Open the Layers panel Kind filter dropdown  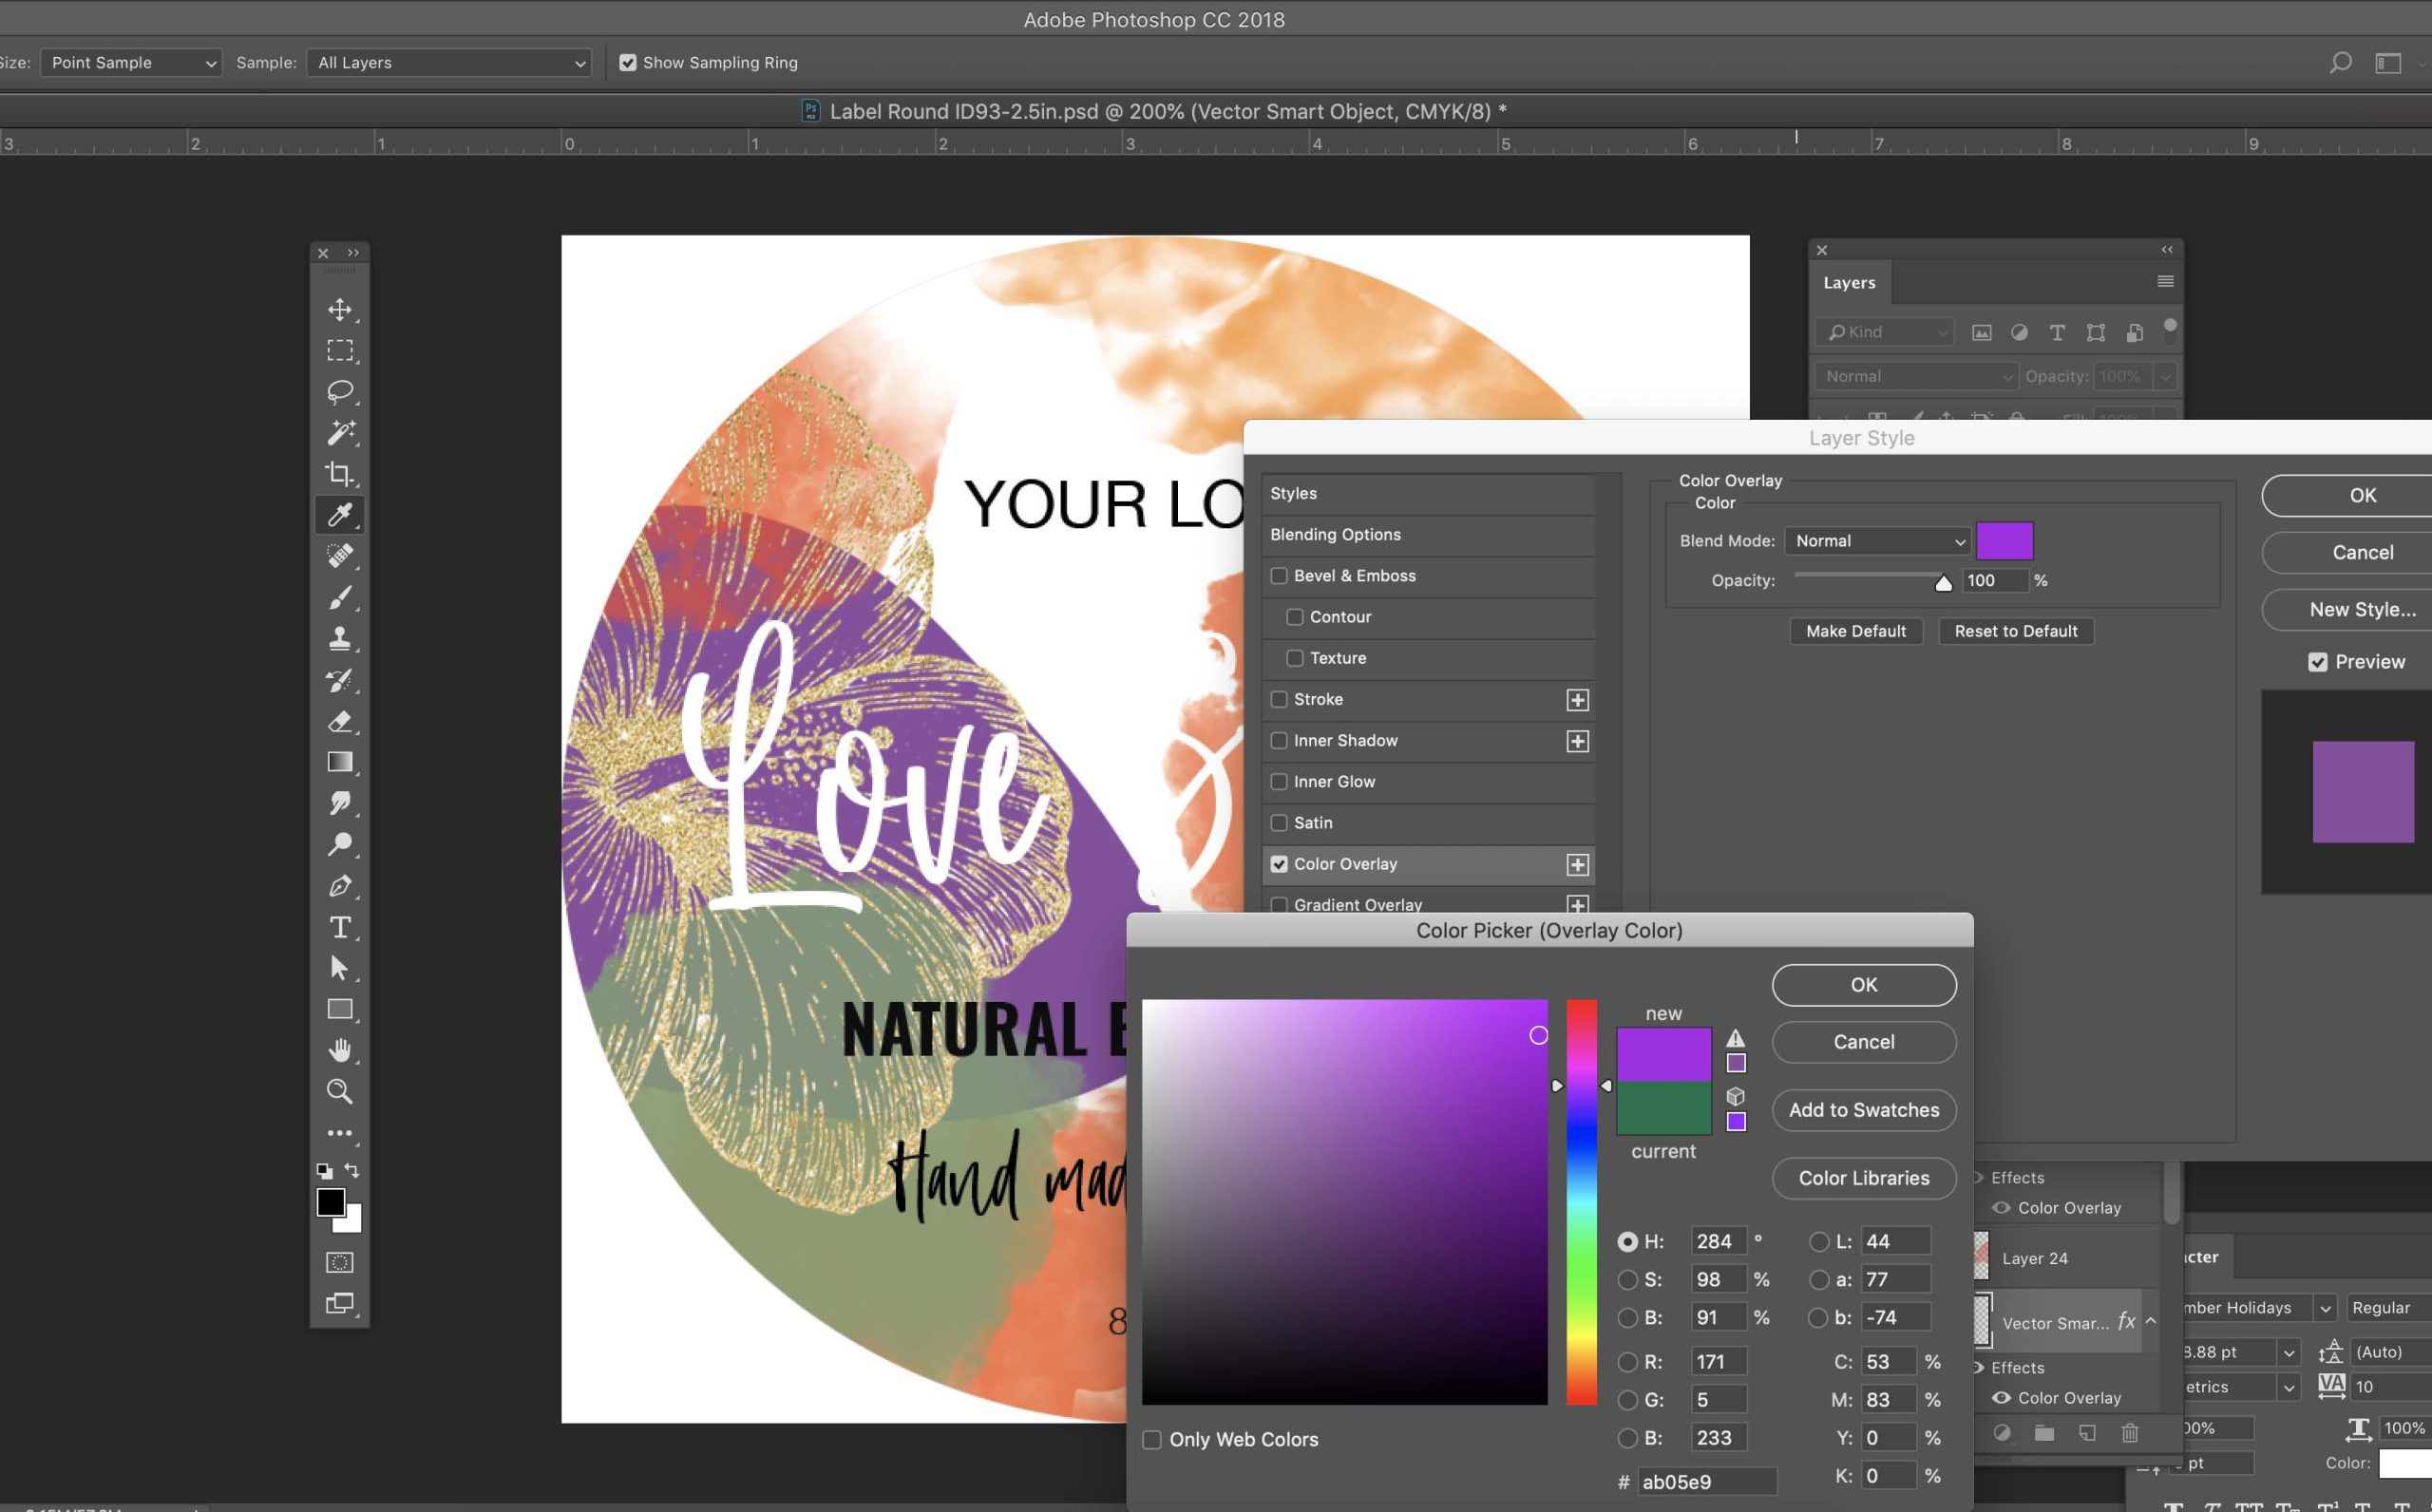(1885, 332)
